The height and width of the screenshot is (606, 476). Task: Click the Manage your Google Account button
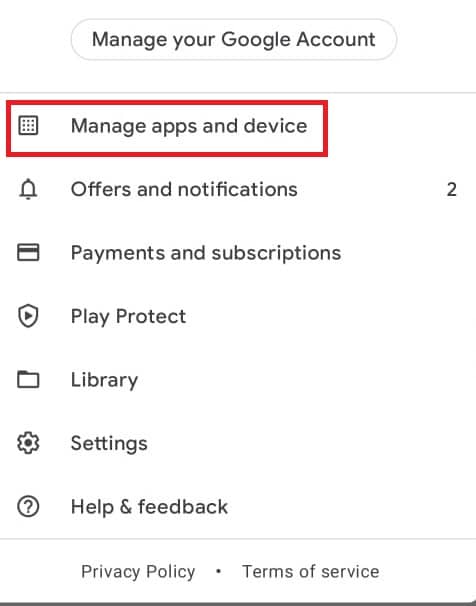234,39
